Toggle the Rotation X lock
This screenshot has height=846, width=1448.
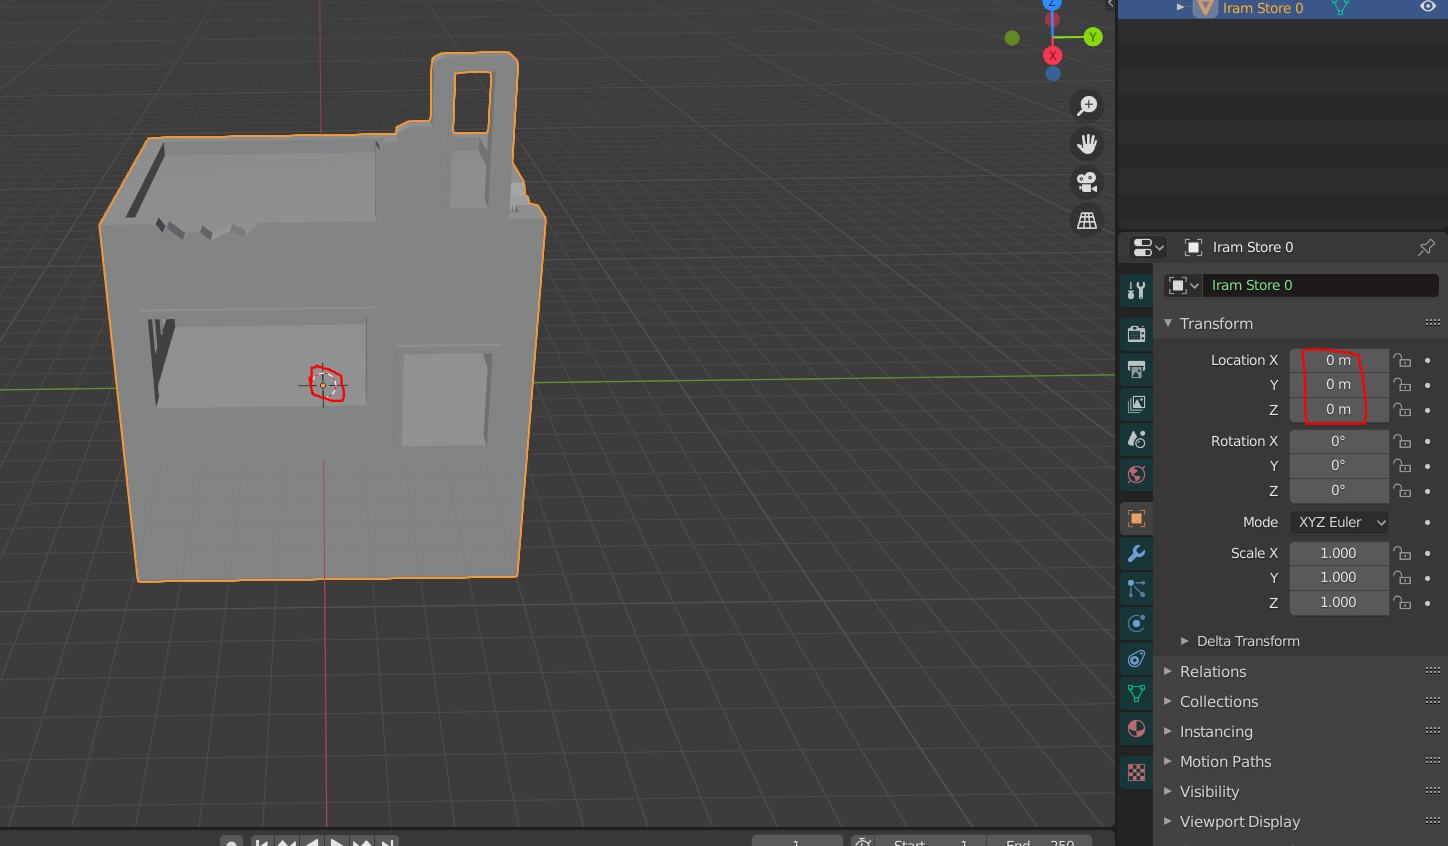tap(1403, 441)
